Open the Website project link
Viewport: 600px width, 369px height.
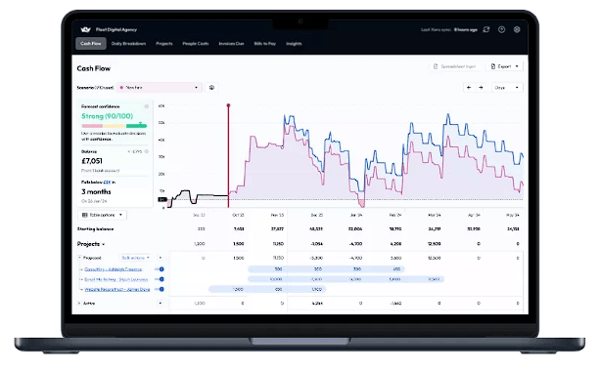[x=117, y=289]
